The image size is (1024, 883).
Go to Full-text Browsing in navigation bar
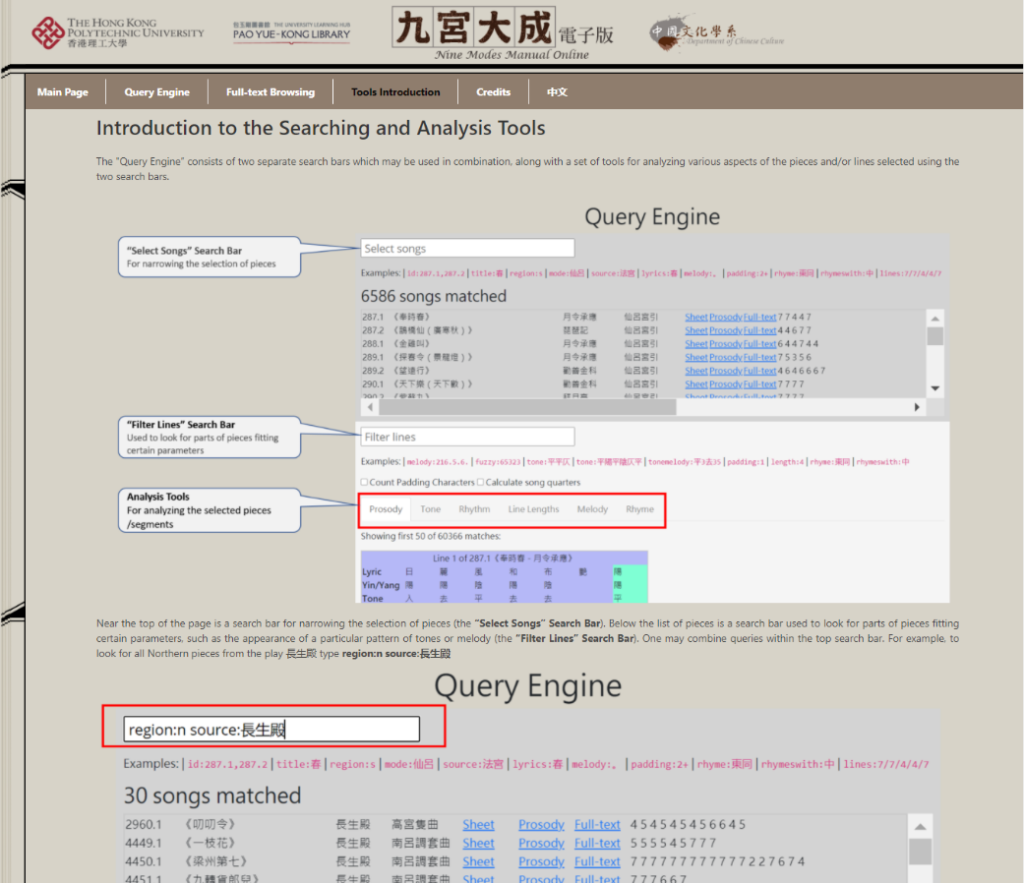click(270, 92)
